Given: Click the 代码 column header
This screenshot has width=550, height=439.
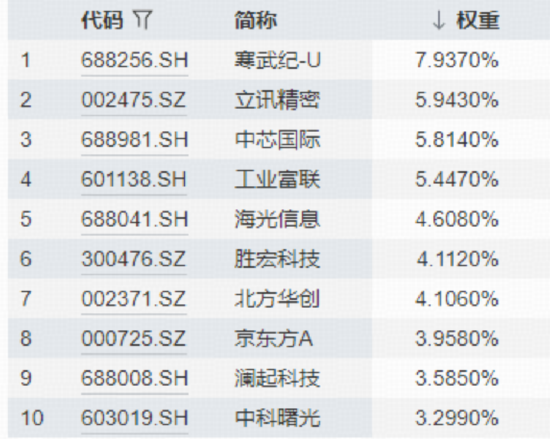Looking at the screenshot, I should [x=102, y=20].
